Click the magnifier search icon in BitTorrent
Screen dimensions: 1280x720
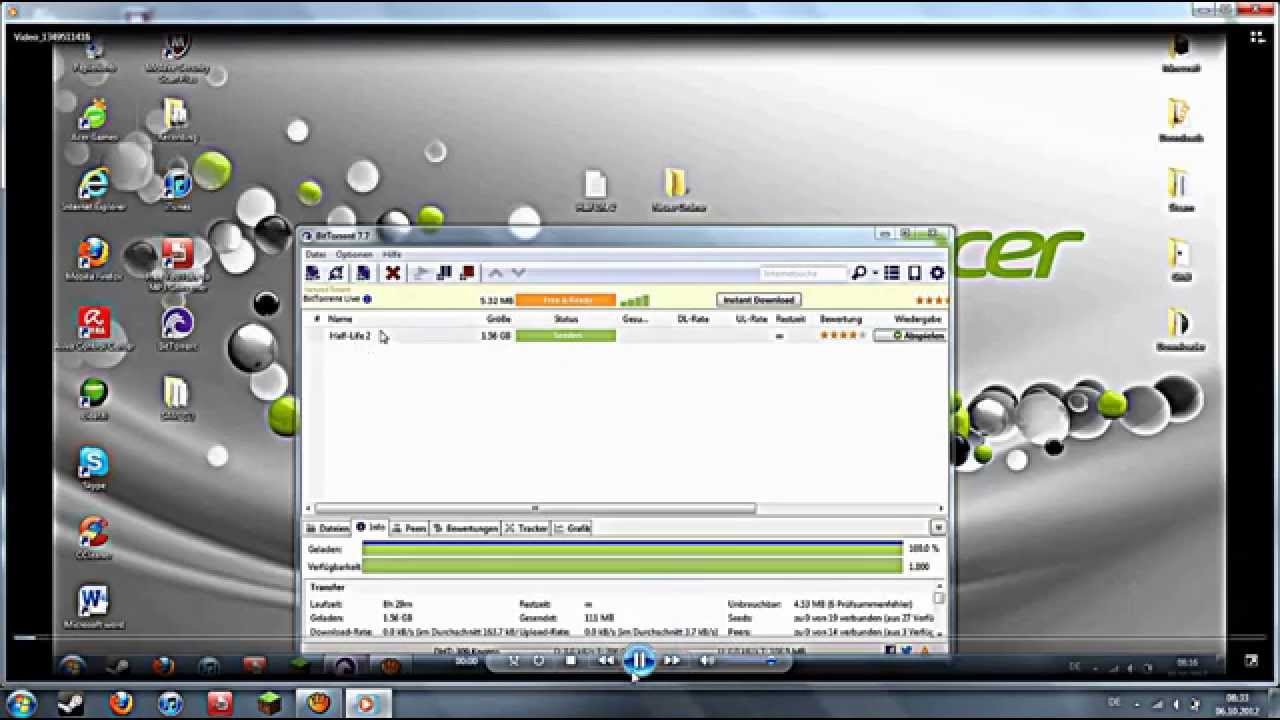(x=859, y=273)
